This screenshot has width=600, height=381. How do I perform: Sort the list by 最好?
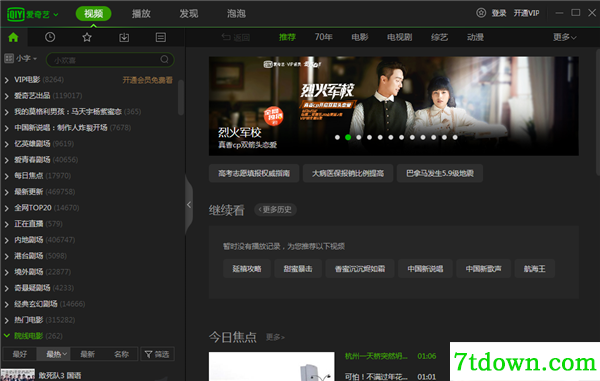click(x=20, y=354)
